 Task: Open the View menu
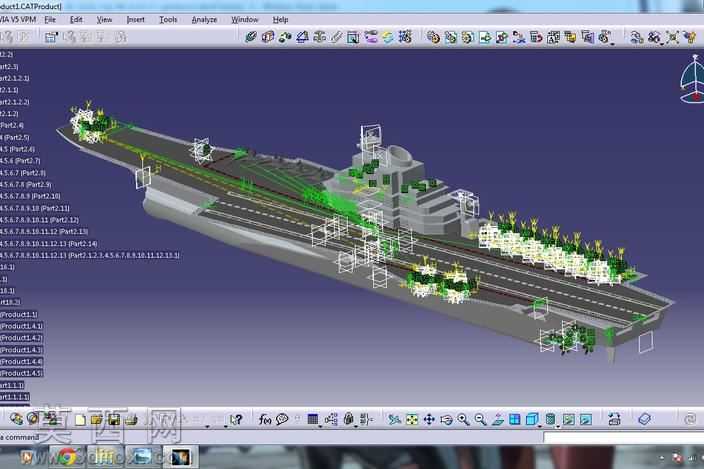(x=104, y=20)
